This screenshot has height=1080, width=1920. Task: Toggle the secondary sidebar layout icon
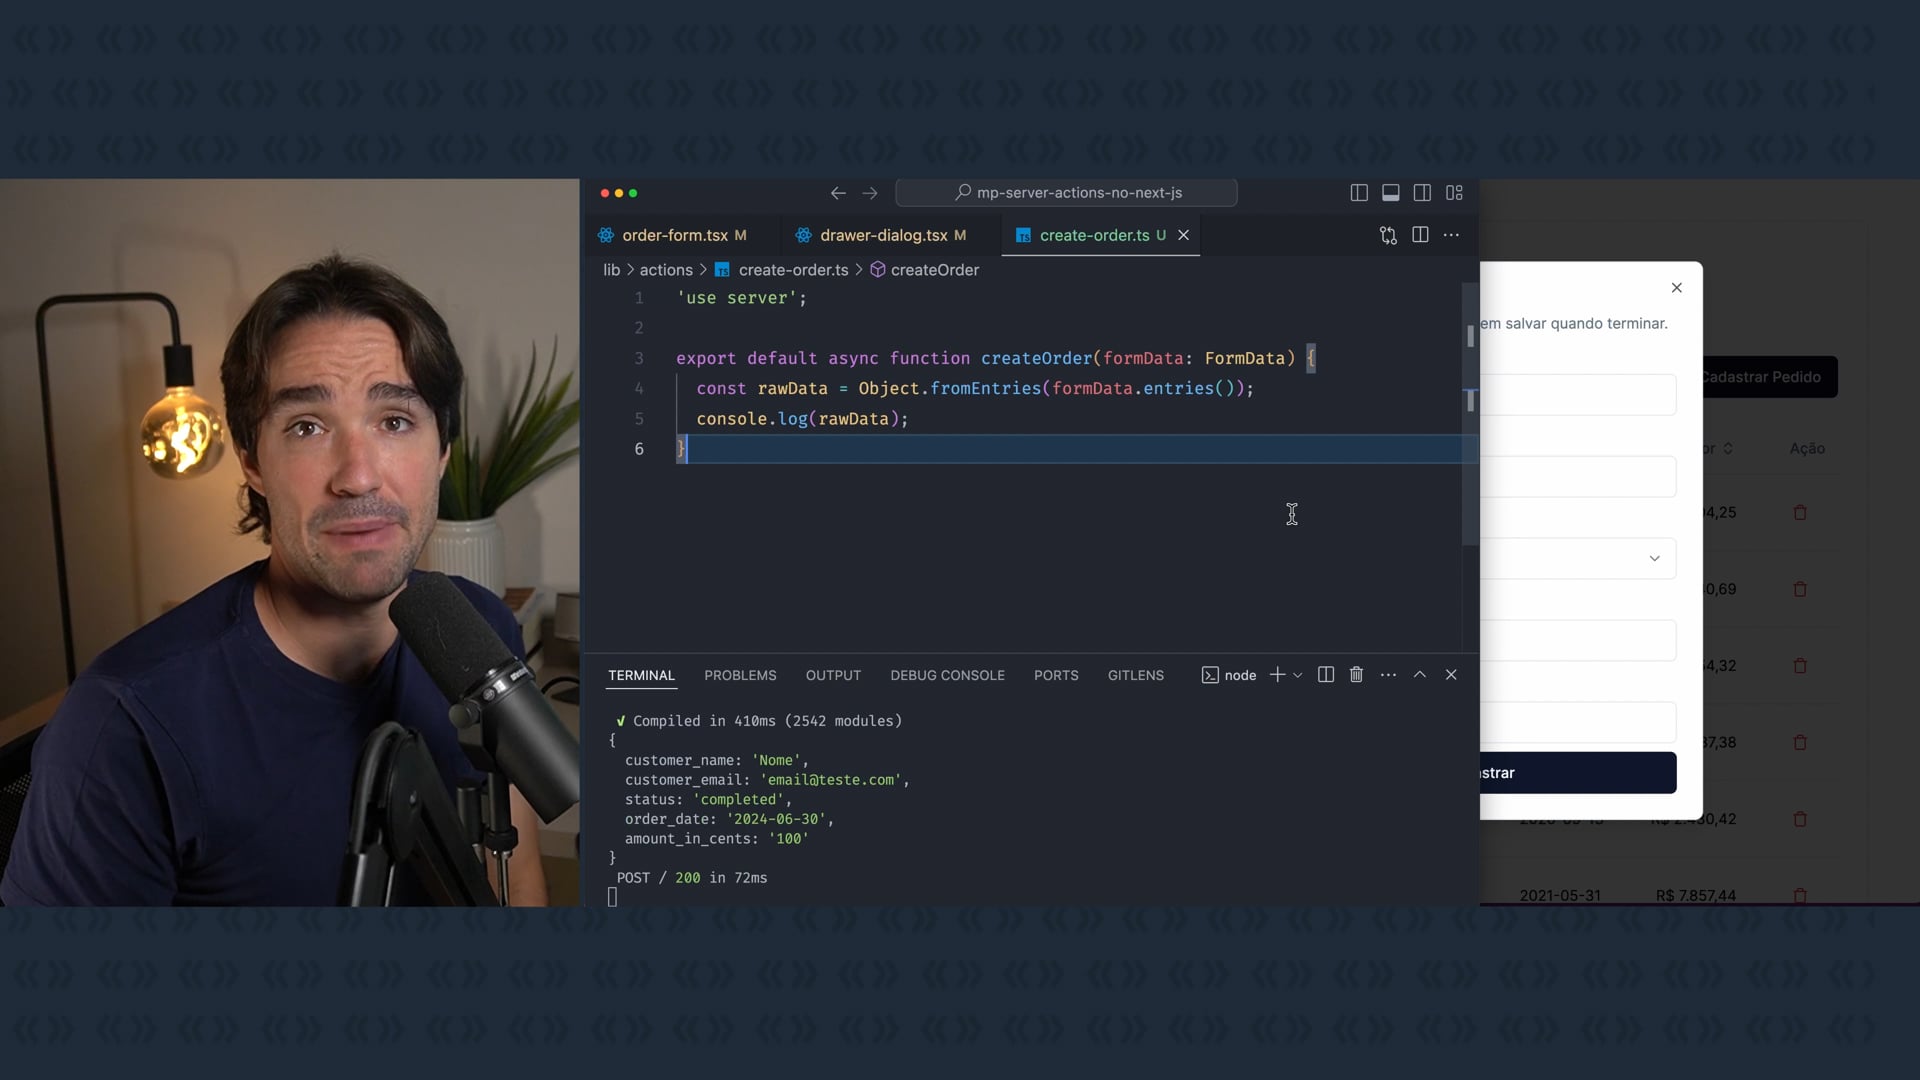click(1422, 193)
